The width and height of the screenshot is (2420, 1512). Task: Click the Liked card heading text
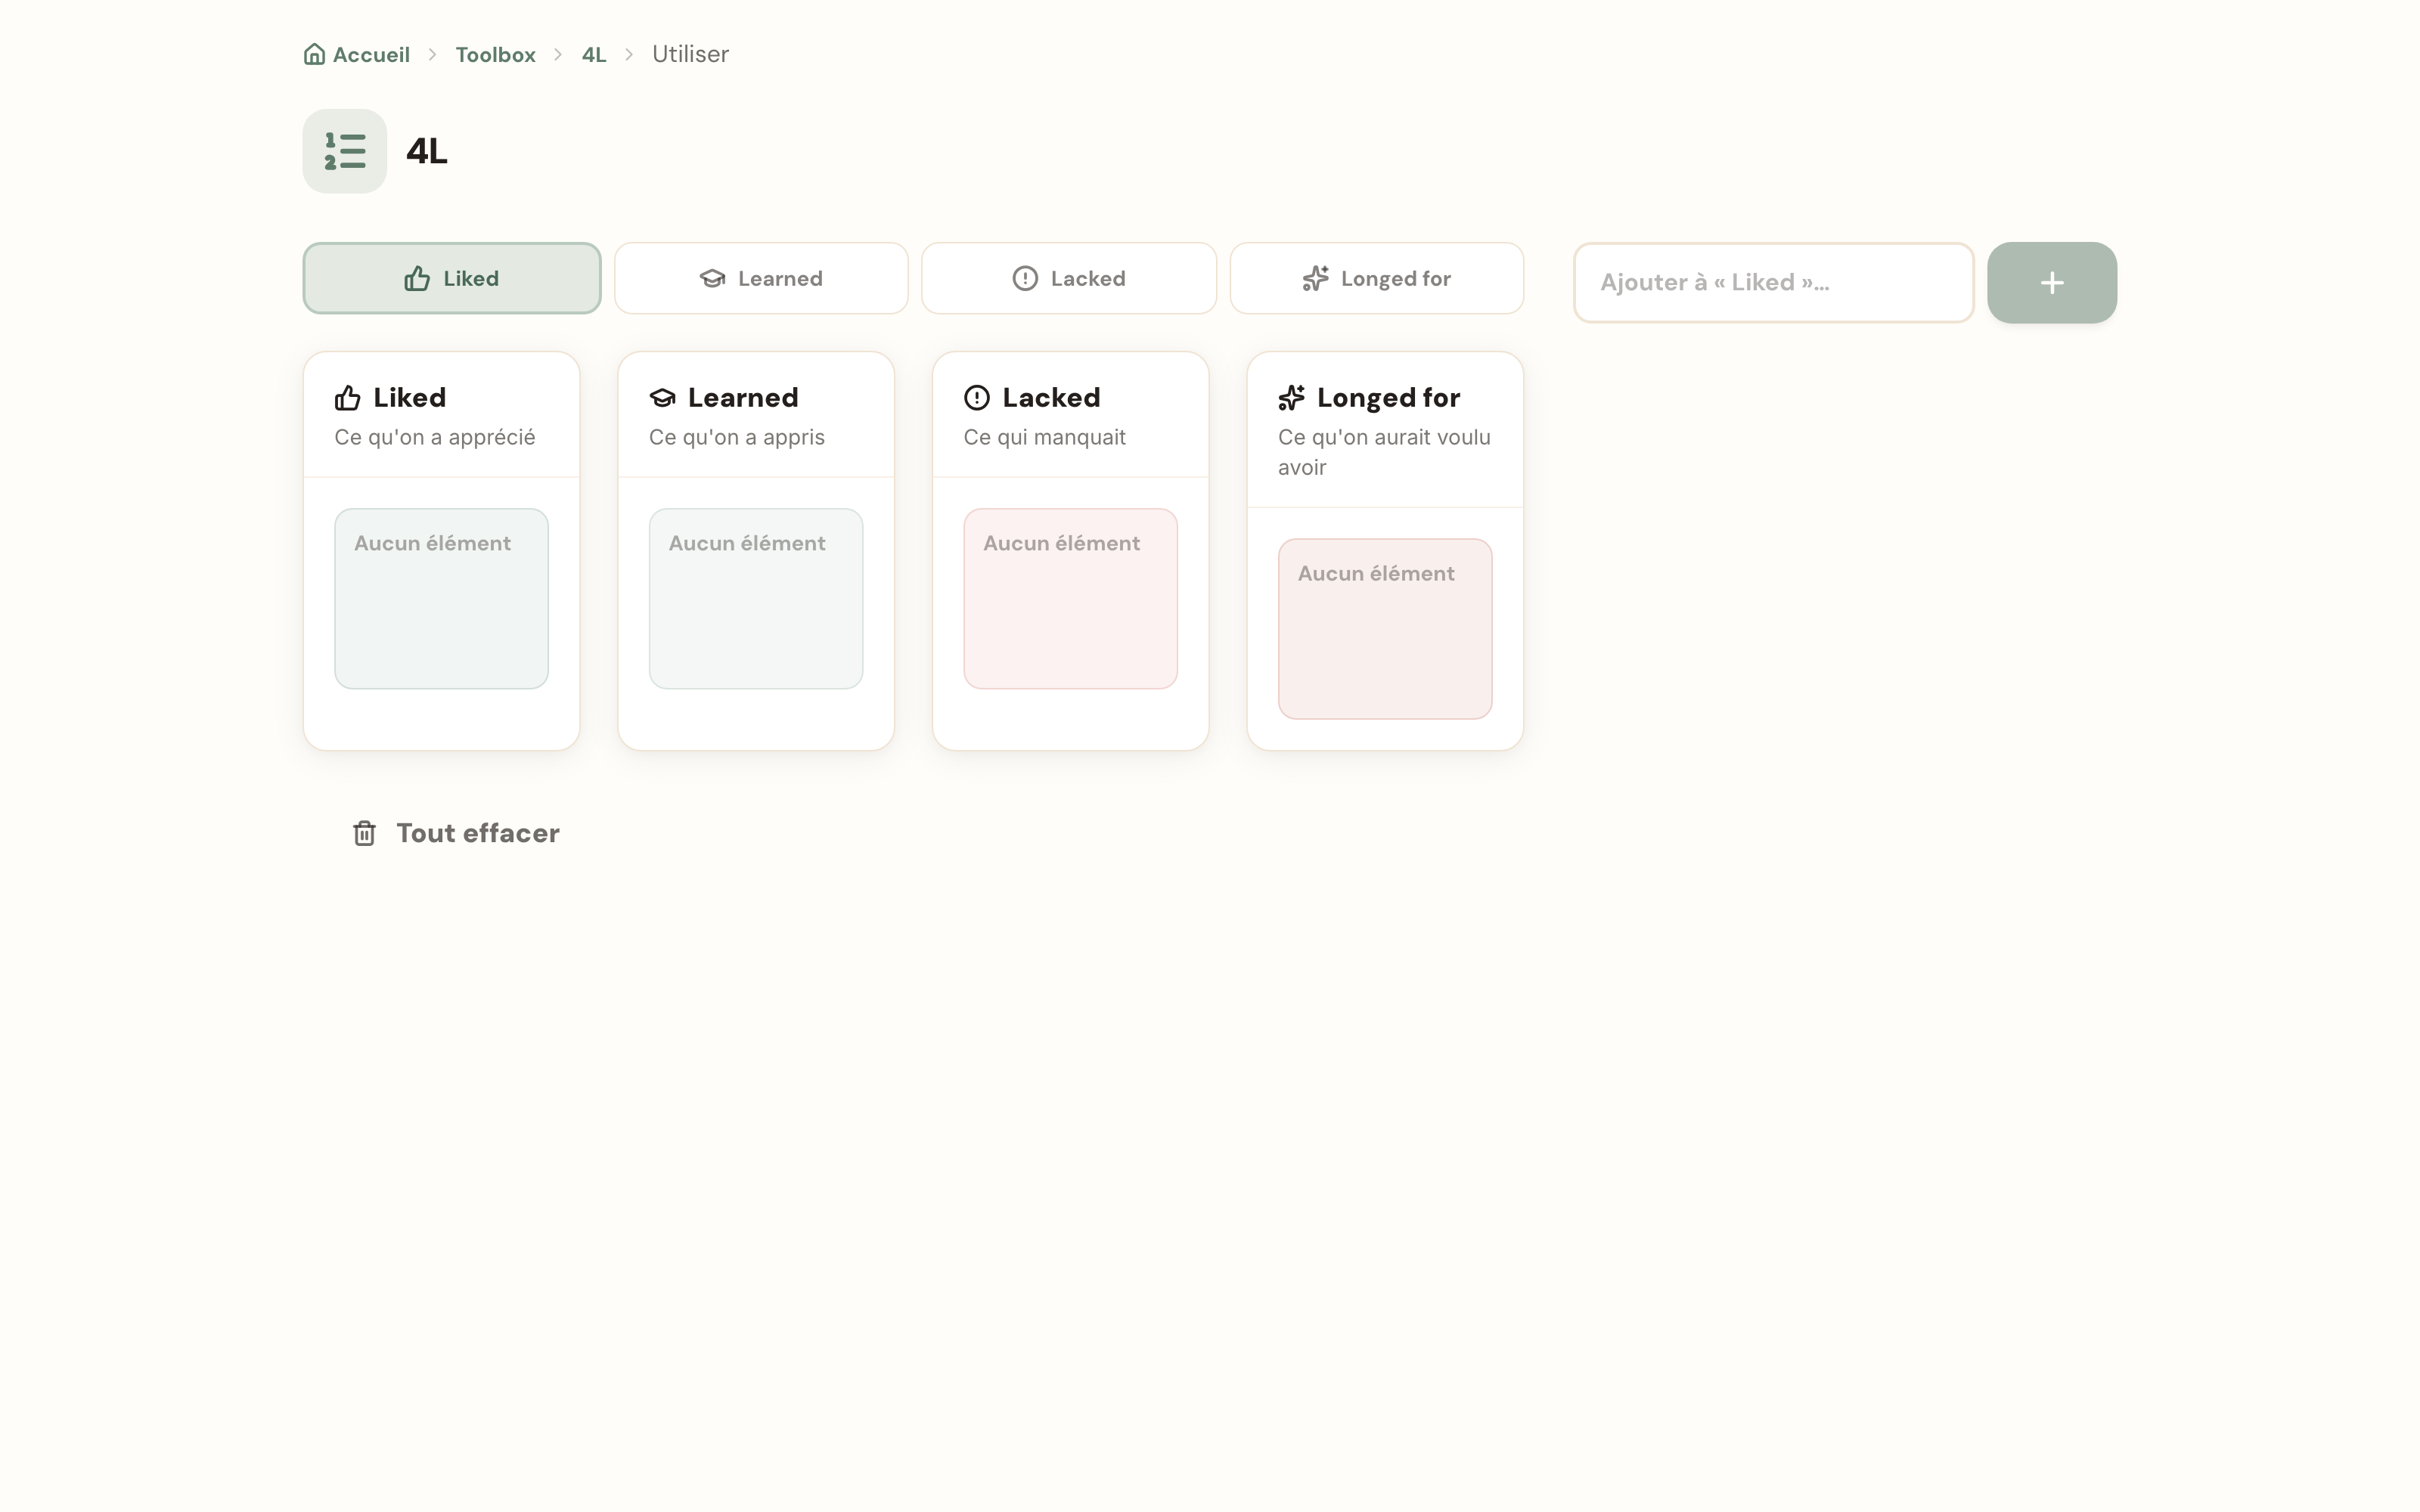coord(410,398)
